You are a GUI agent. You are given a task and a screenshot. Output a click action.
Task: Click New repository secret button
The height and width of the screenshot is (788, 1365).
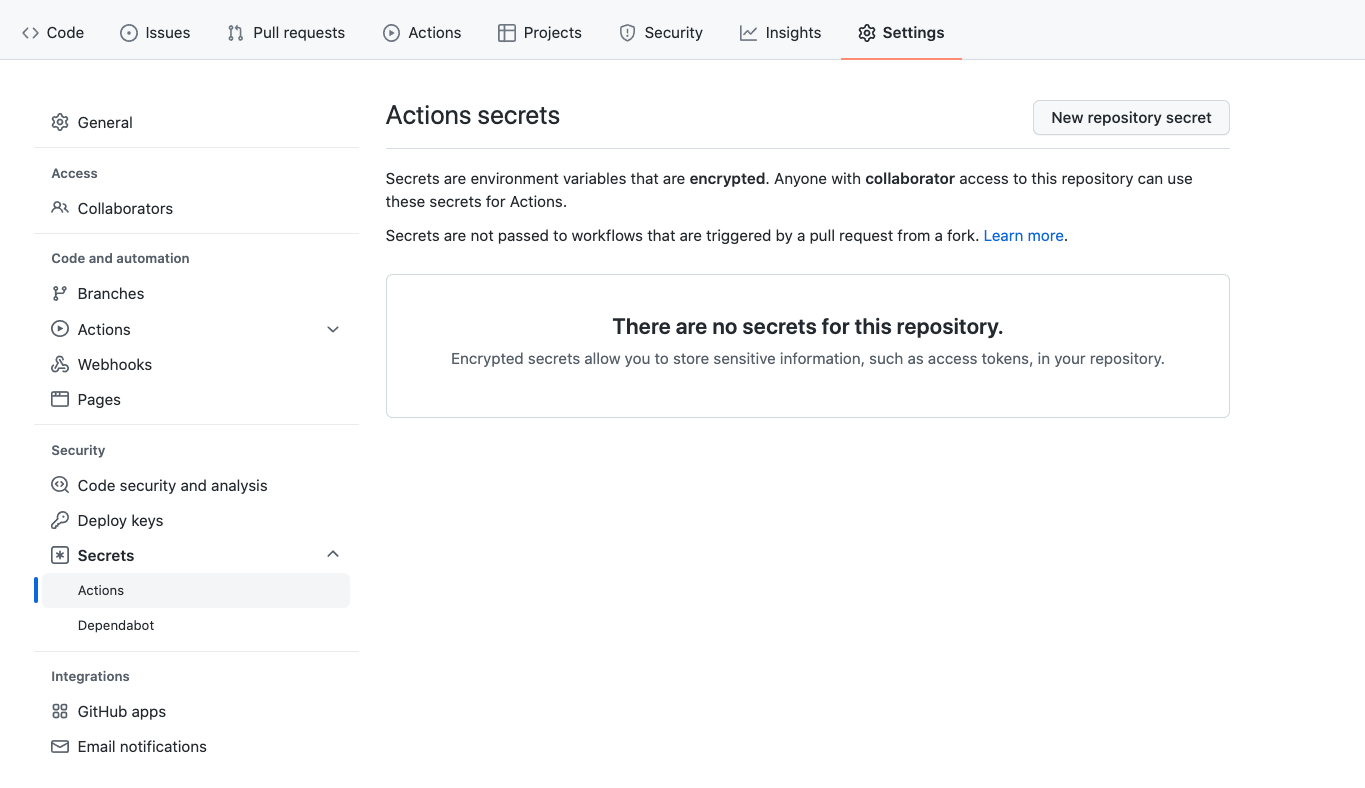pyautogui.click(x=1131, y=117)
